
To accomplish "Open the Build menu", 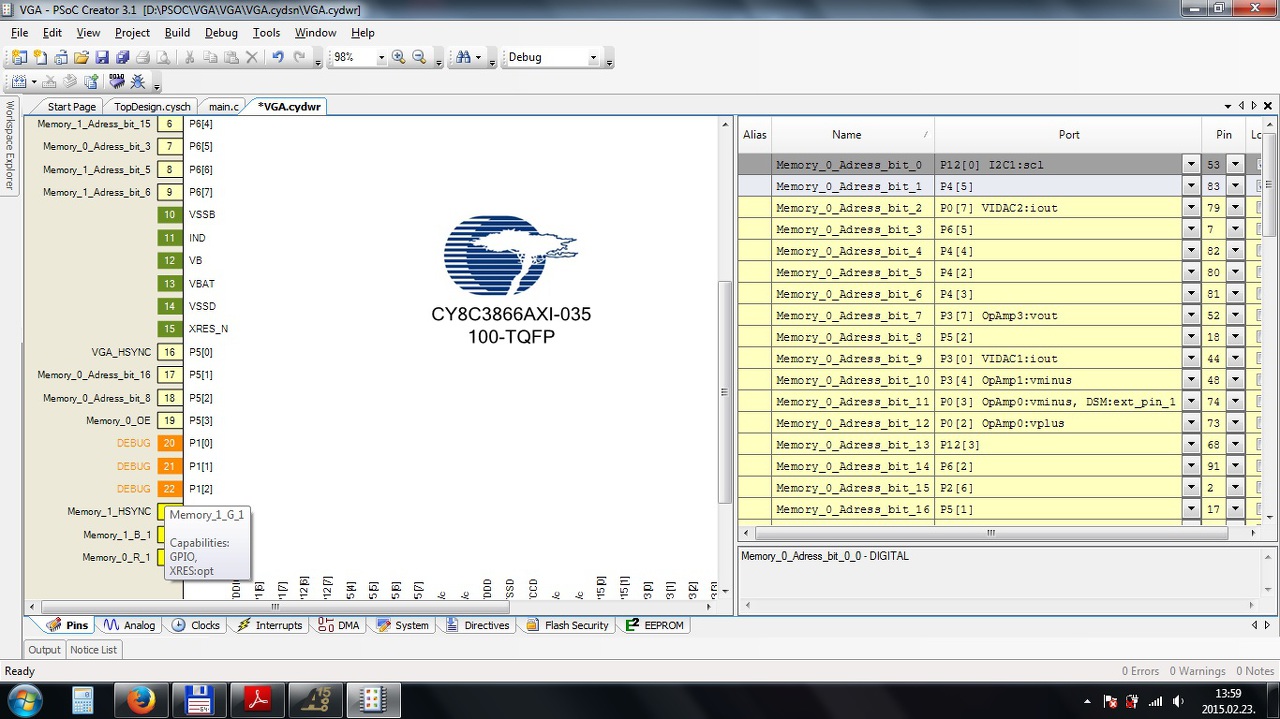I will 177,33.
